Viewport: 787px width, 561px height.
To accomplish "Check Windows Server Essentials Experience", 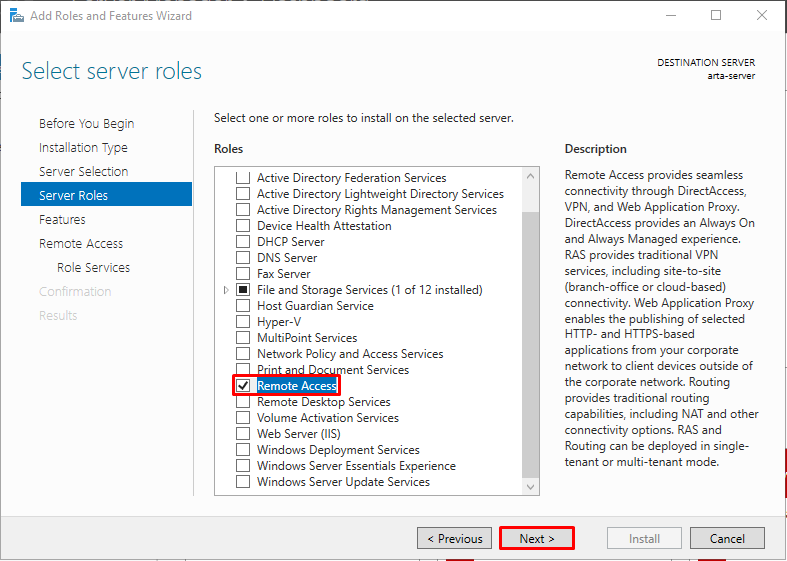I will click(243, 466).
